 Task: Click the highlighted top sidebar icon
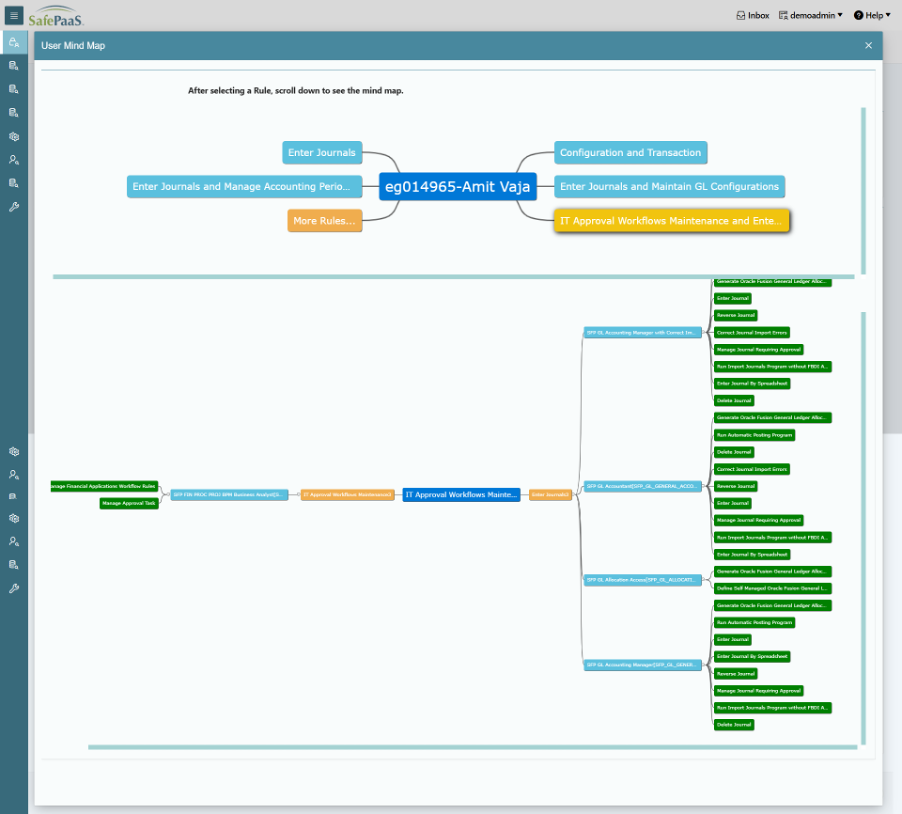tap(14, 42)
